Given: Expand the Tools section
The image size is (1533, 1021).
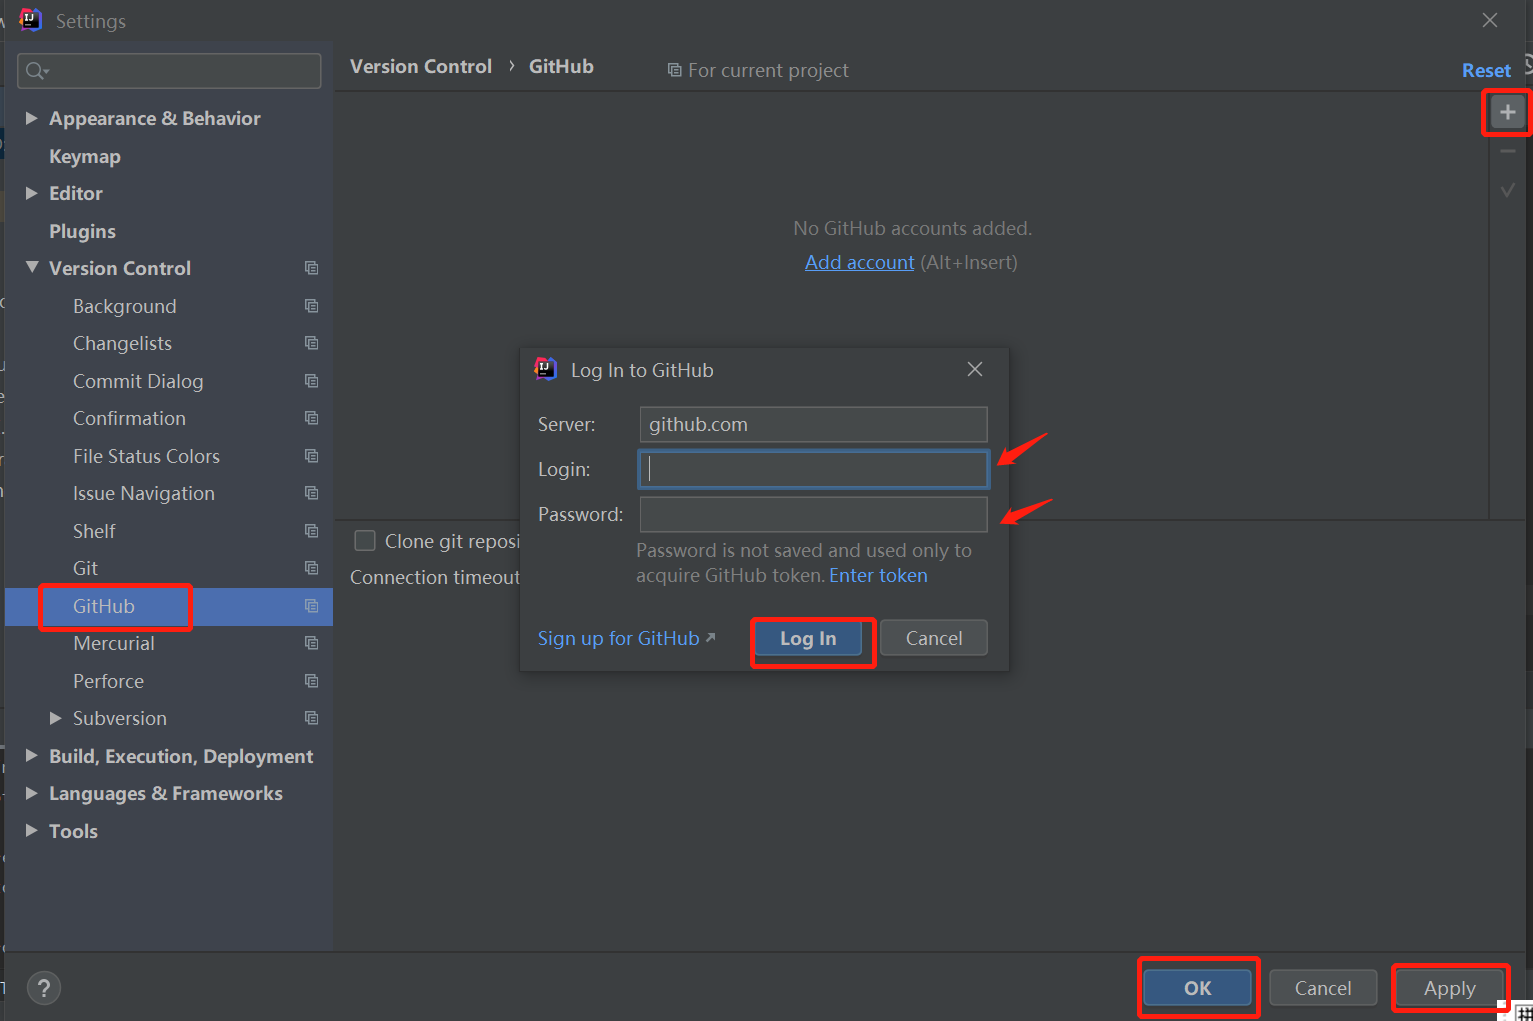Looking at the screenshot, I should click(31, 831).
